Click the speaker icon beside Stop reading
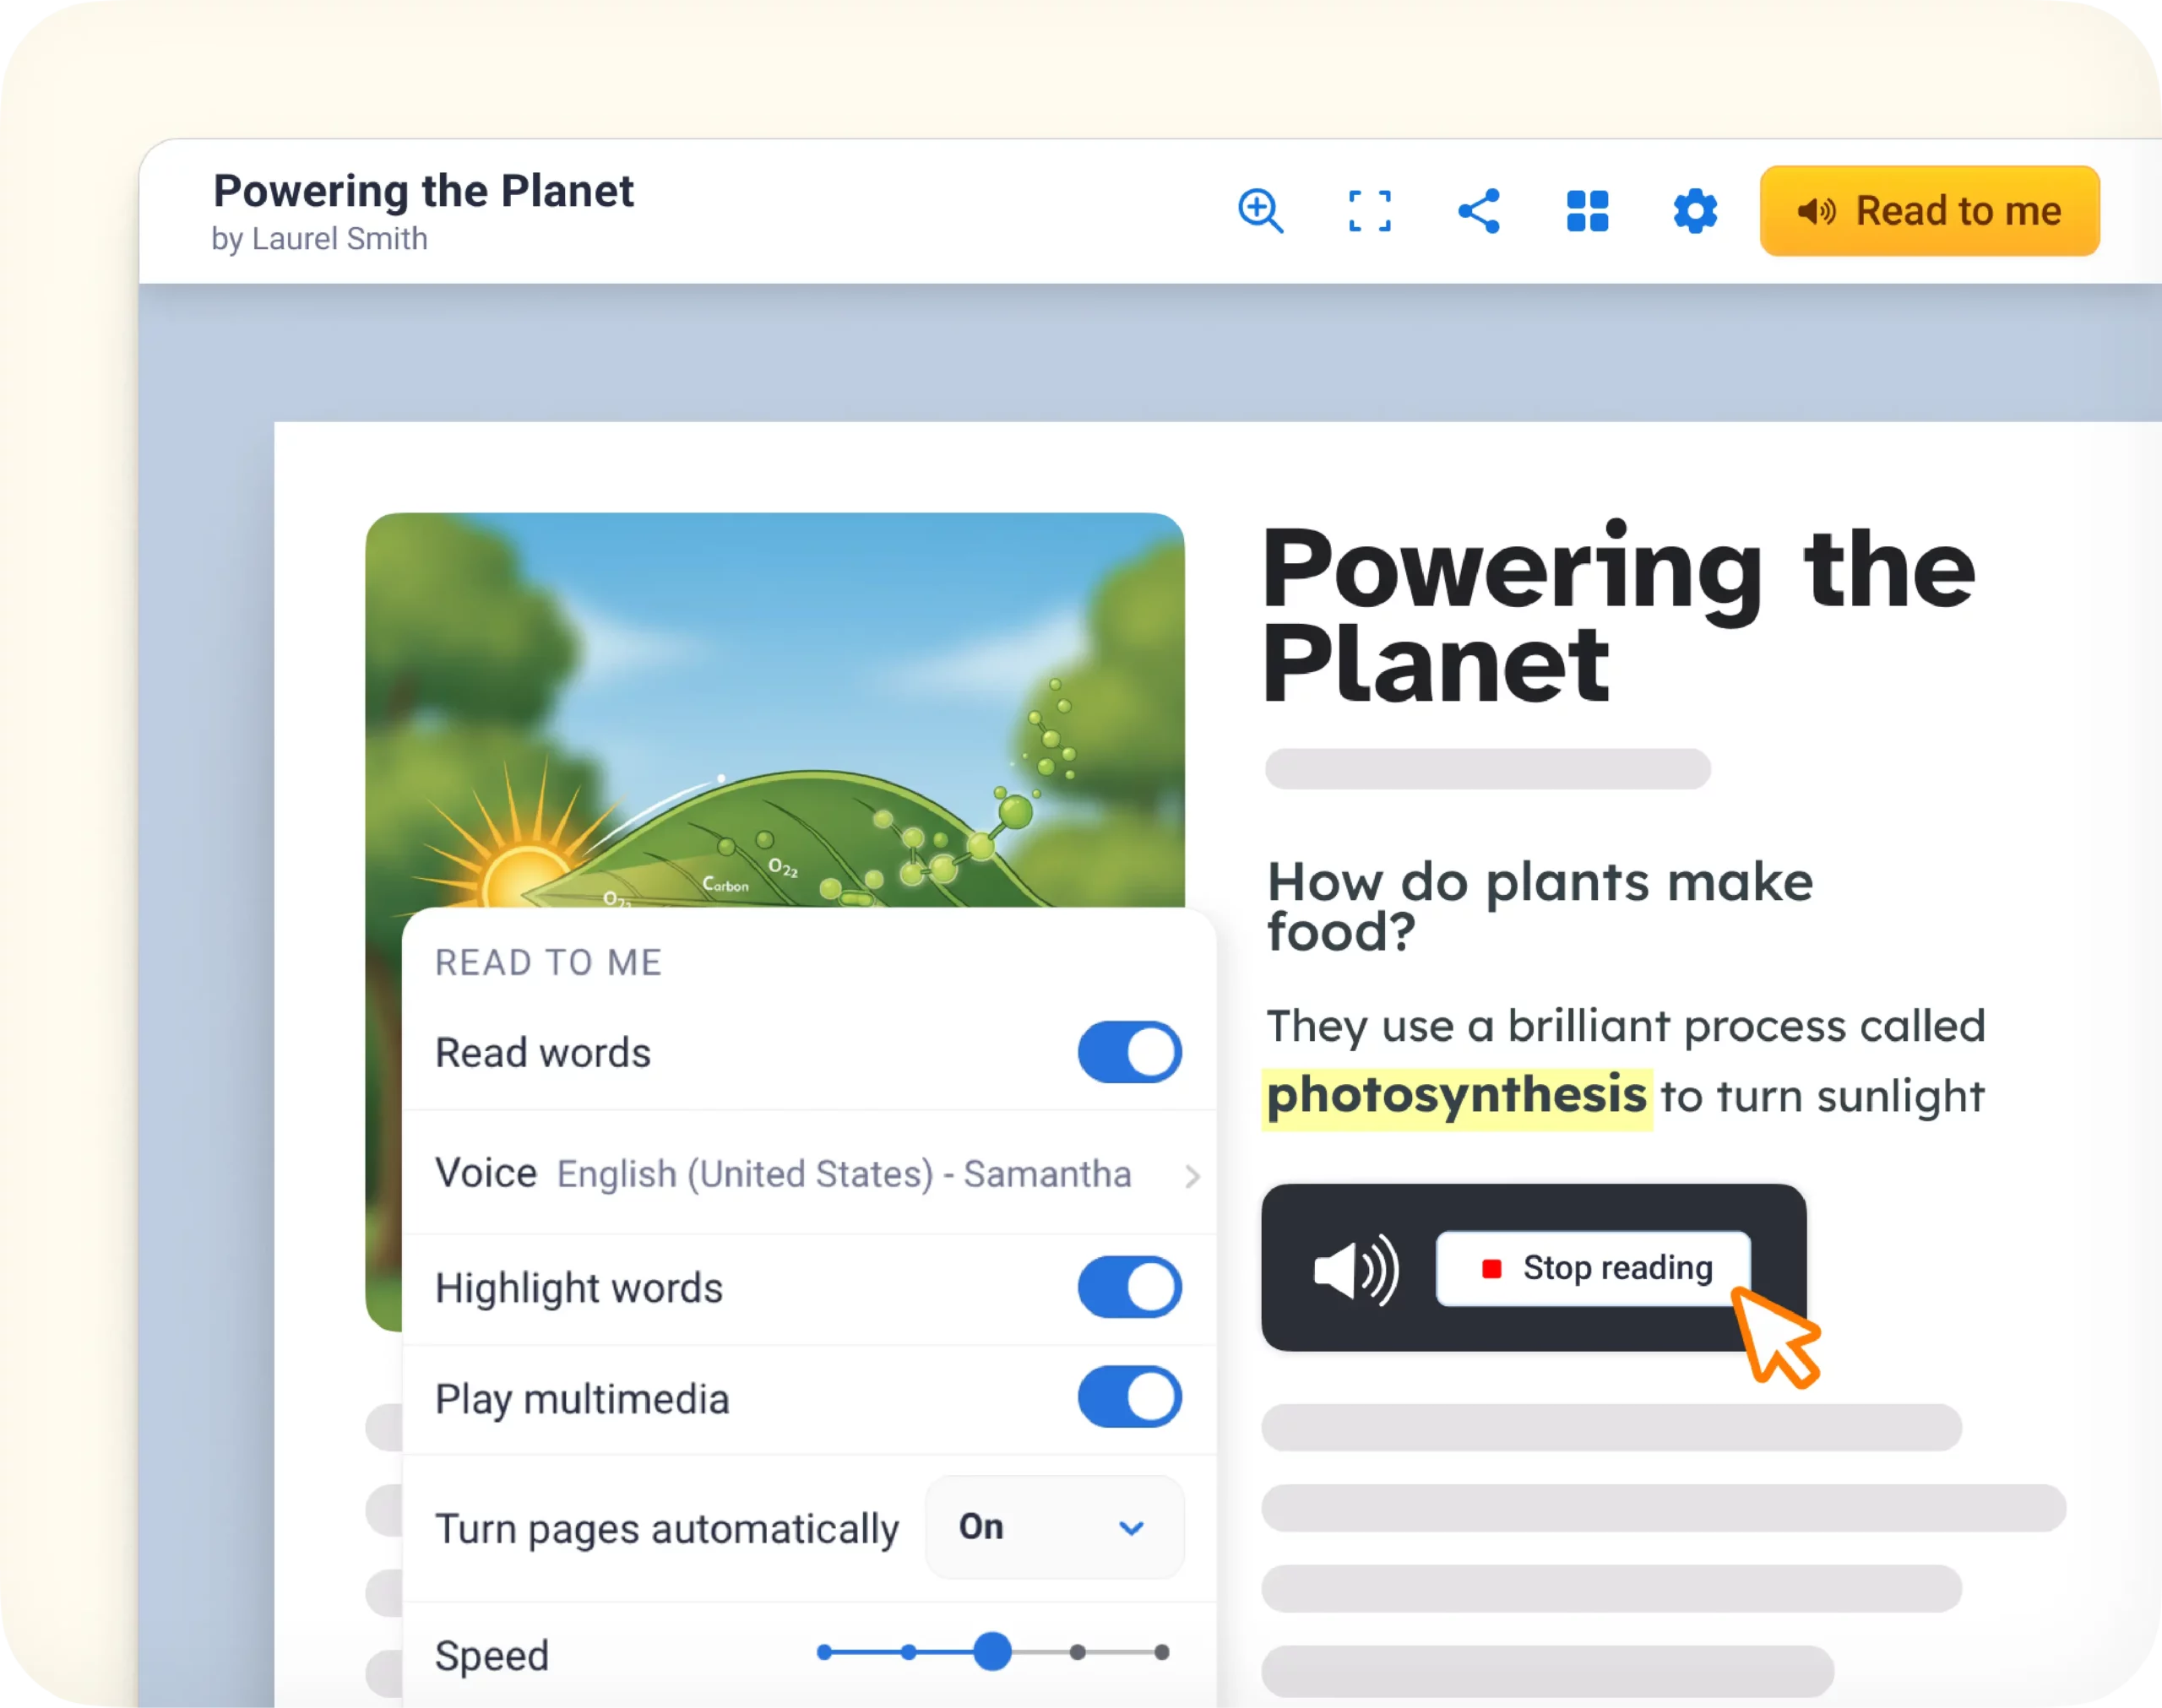Image resolution: width=2162 pixels, height=1708 pixels. (1355, 1269)
